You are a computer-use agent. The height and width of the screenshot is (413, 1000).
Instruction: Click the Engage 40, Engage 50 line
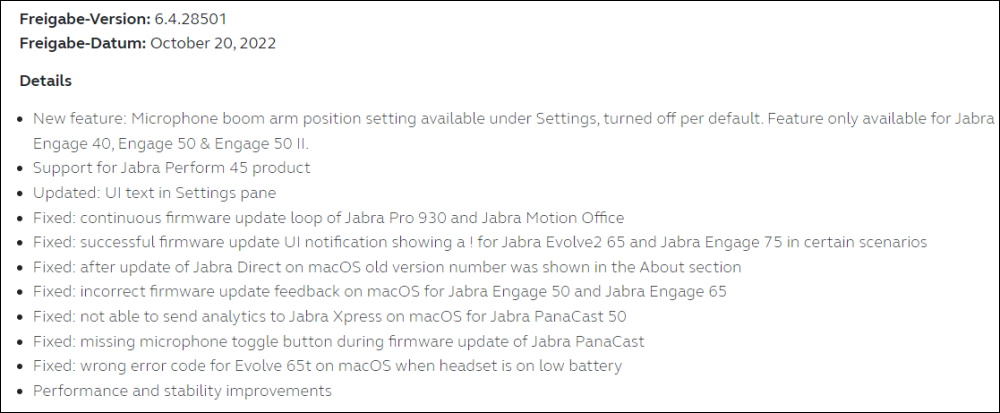click(x=171, y=143)
